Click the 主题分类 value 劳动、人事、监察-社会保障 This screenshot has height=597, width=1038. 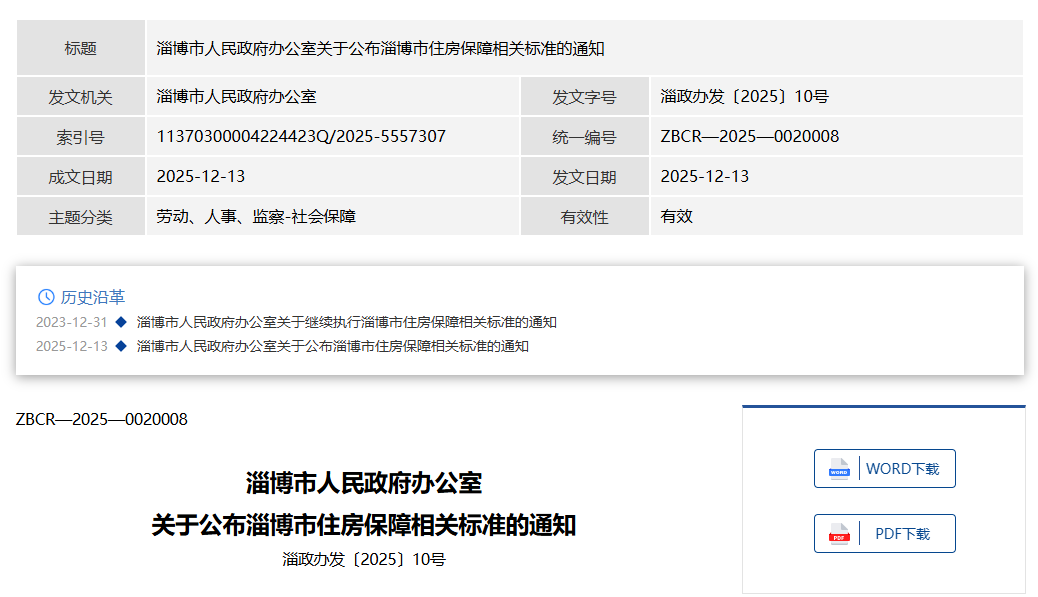coord(256,216)
